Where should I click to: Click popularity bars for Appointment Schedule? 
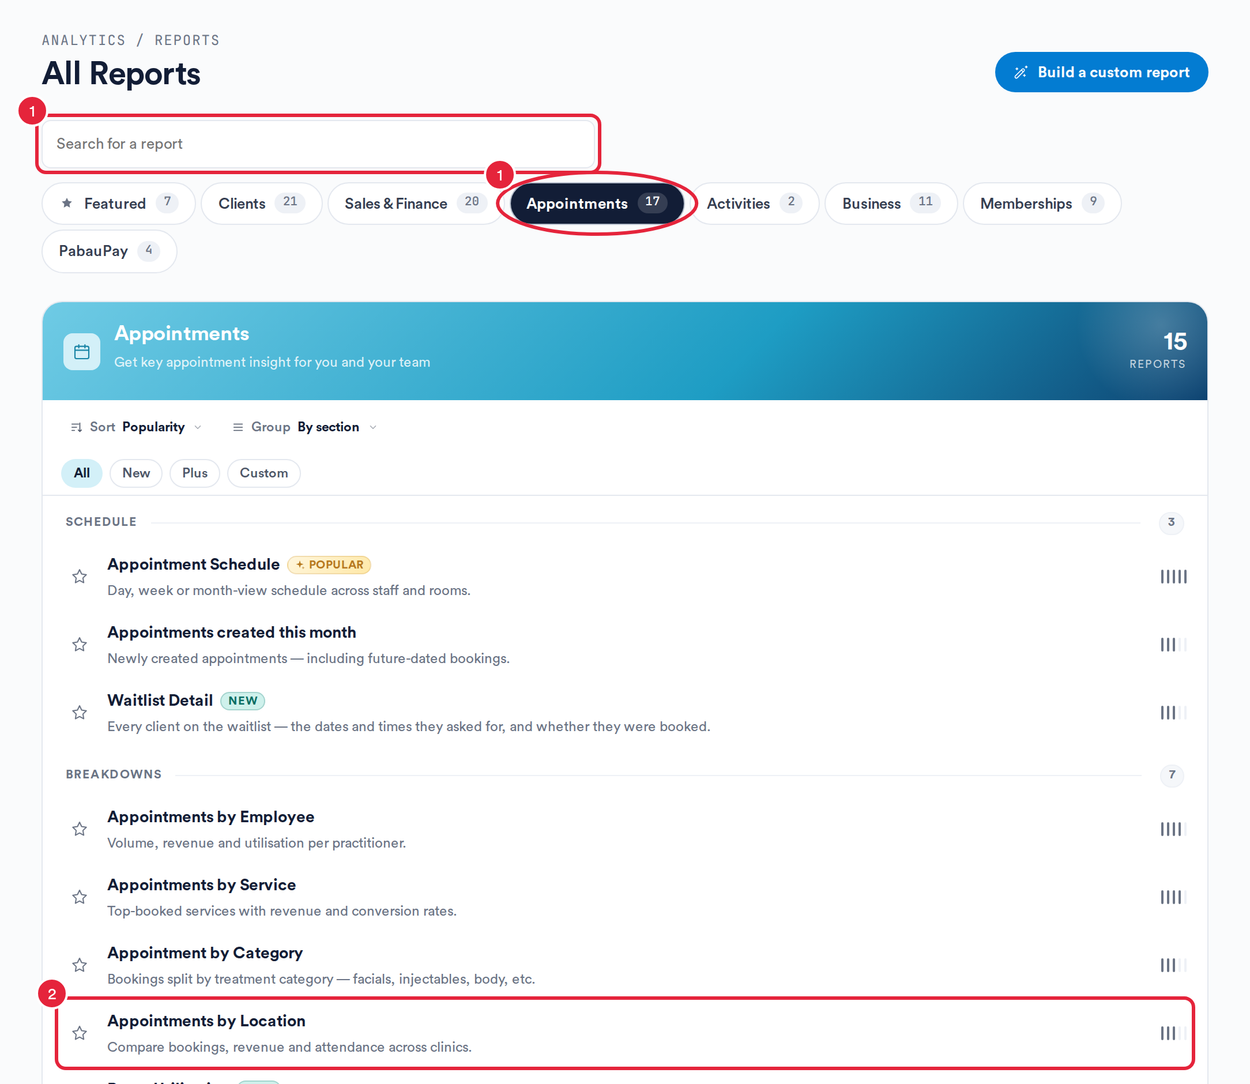(x=1174, y=577)
